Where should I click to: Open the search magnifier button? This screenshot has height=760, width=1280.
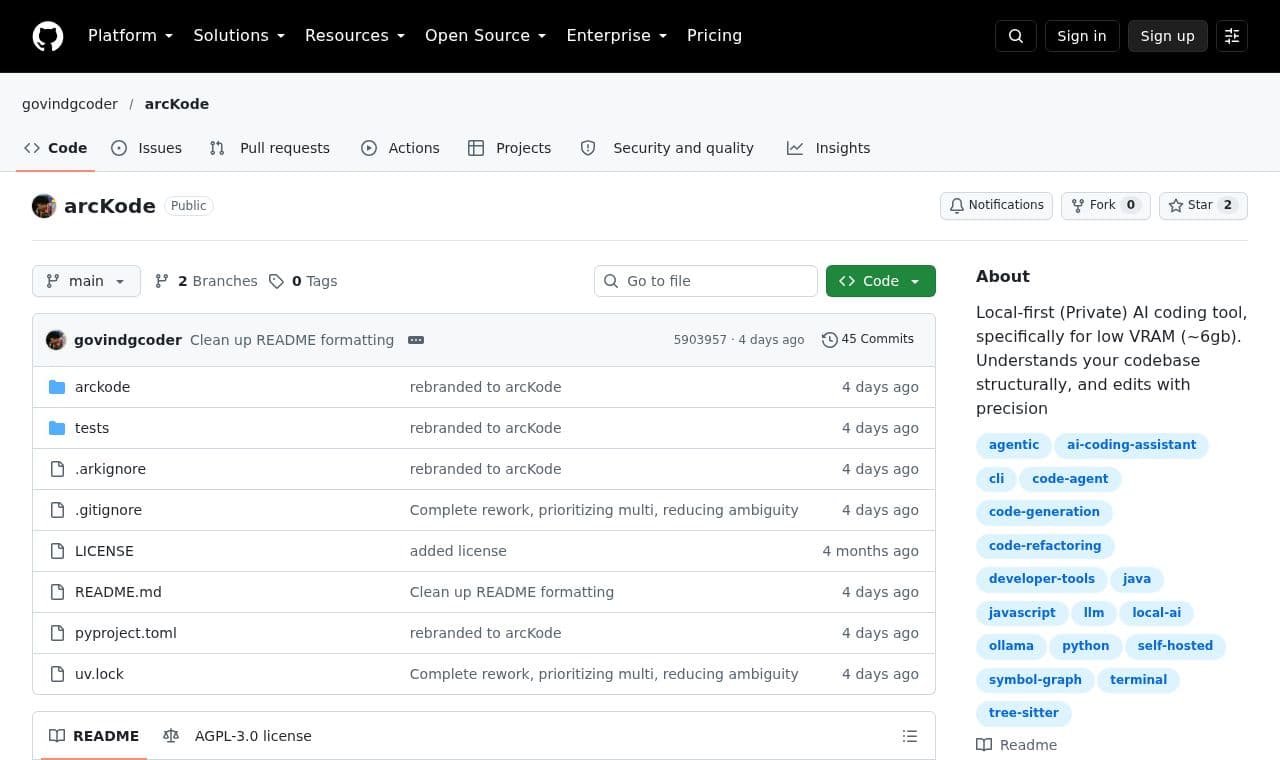coord(1016,36)
